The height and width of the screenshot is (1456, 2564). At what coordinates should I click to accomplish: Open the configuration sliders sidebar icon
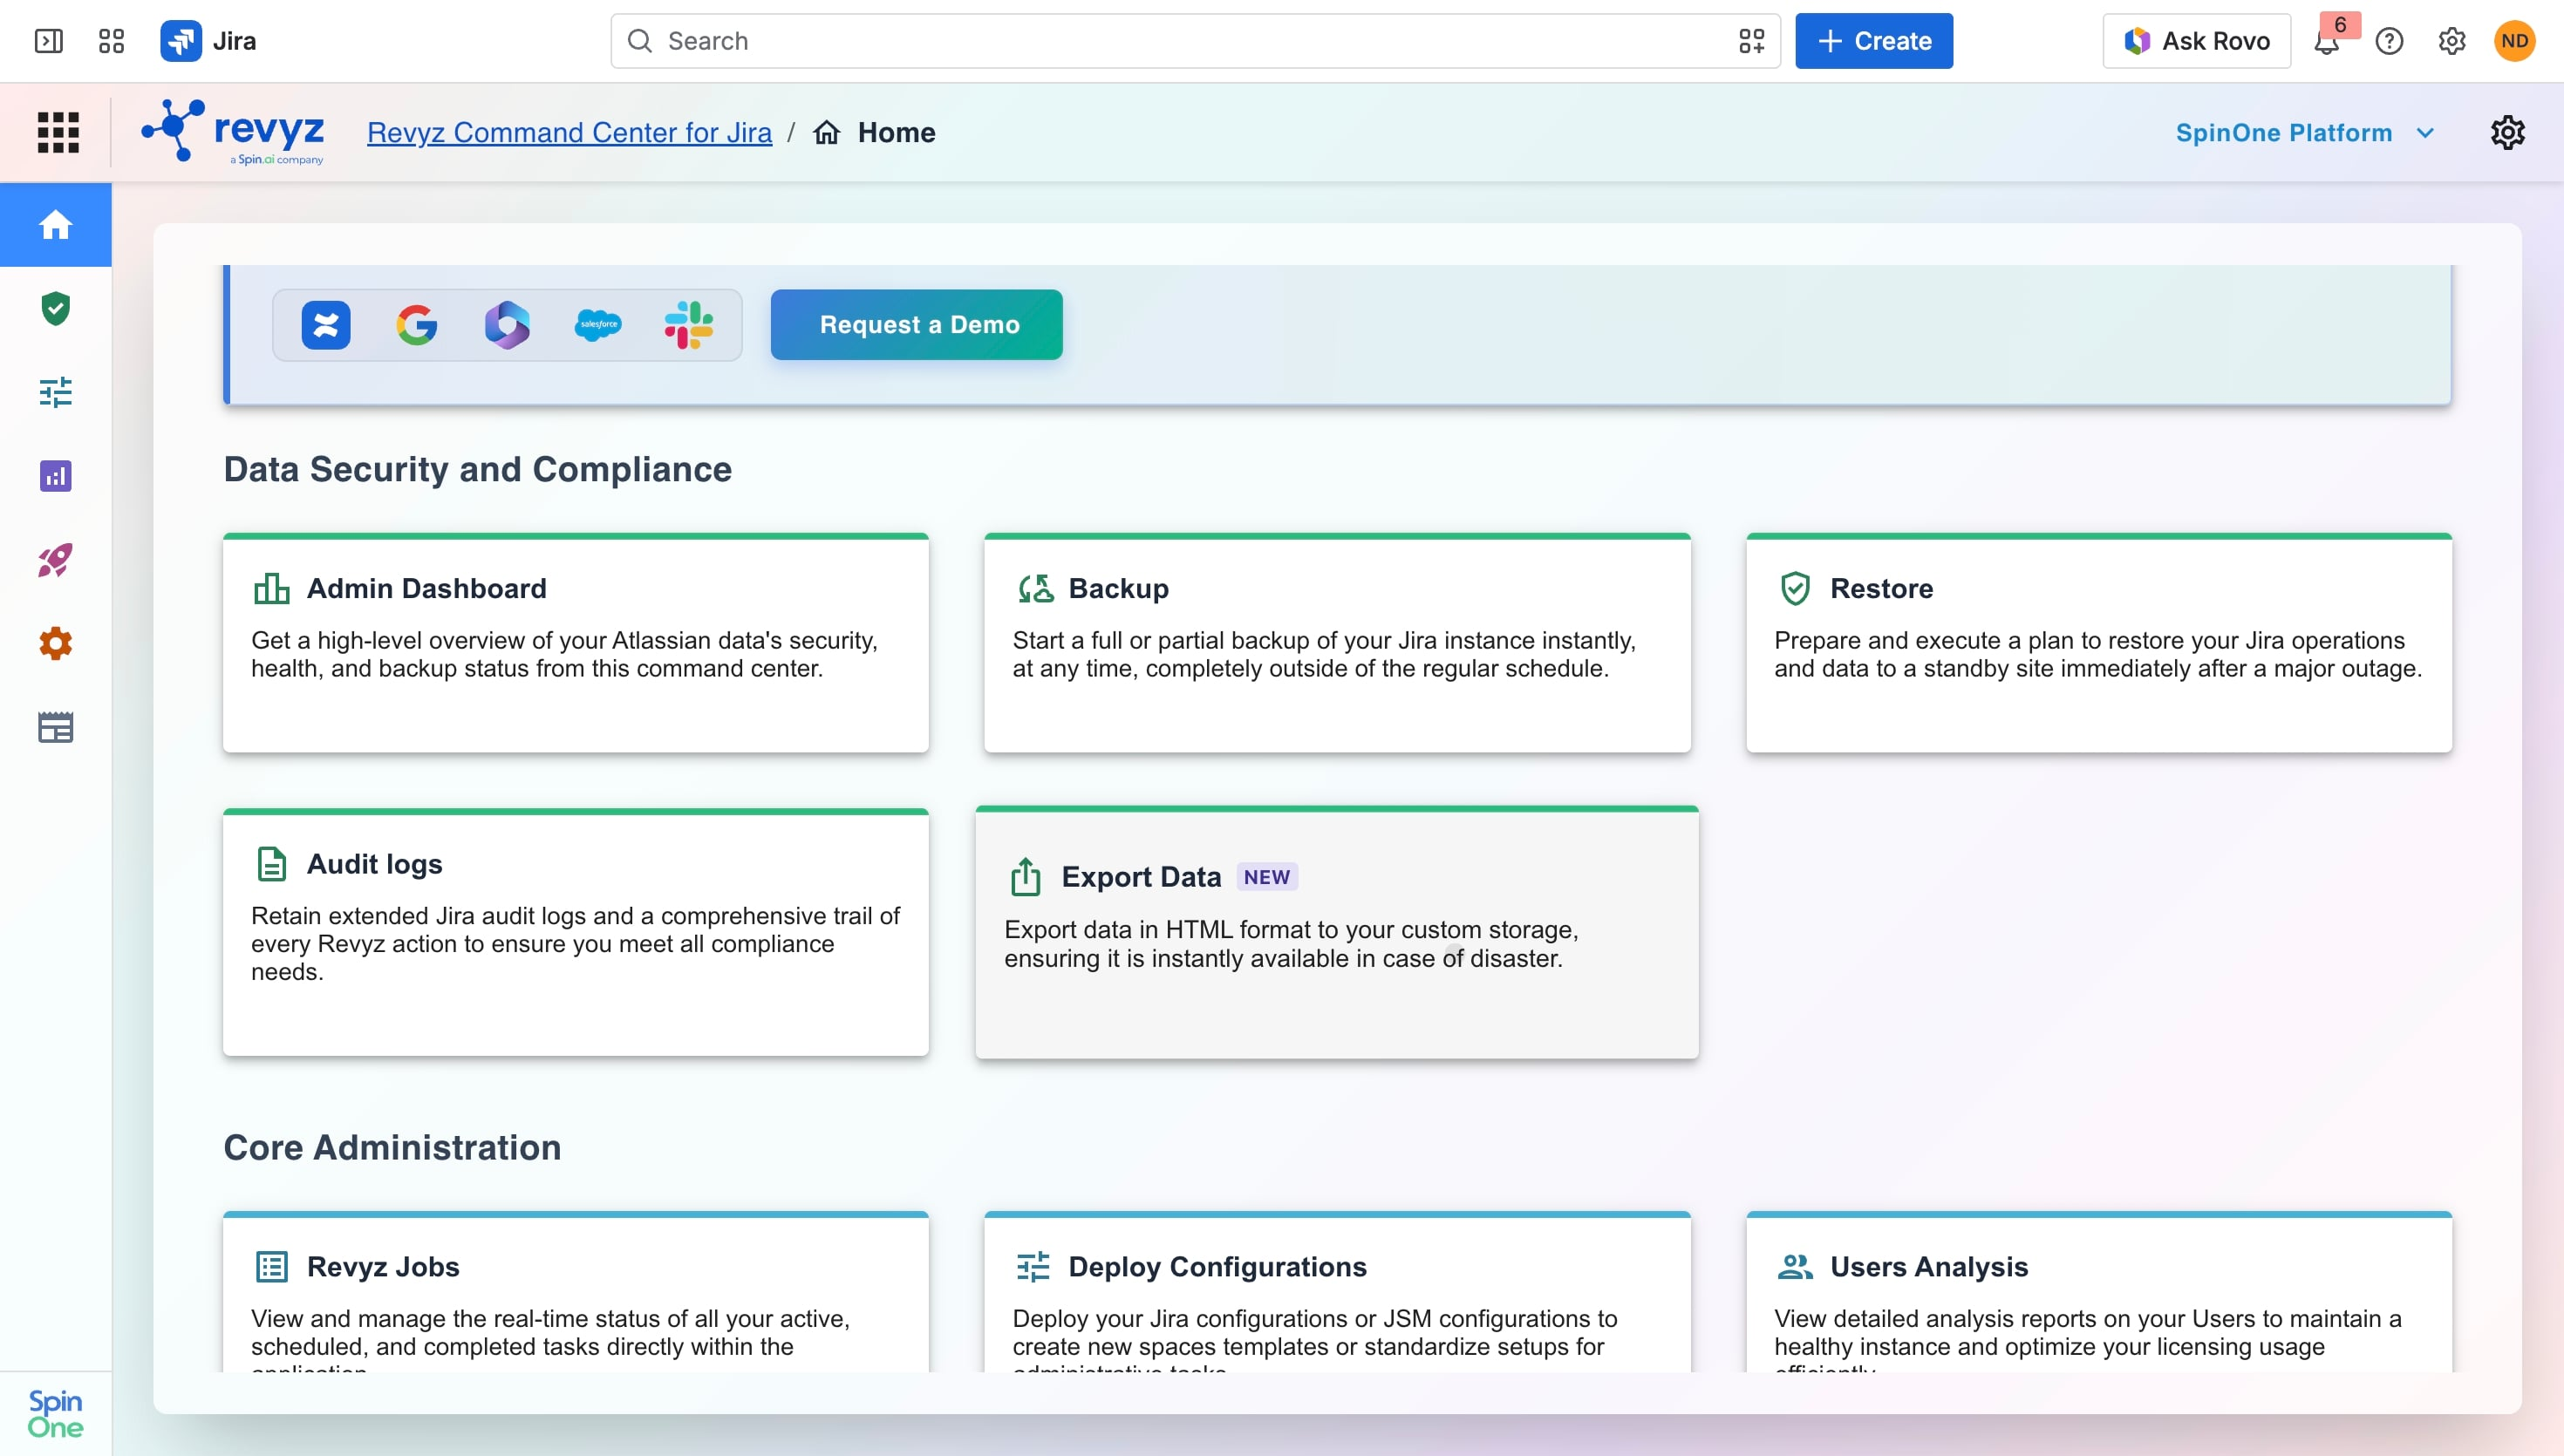56,392
